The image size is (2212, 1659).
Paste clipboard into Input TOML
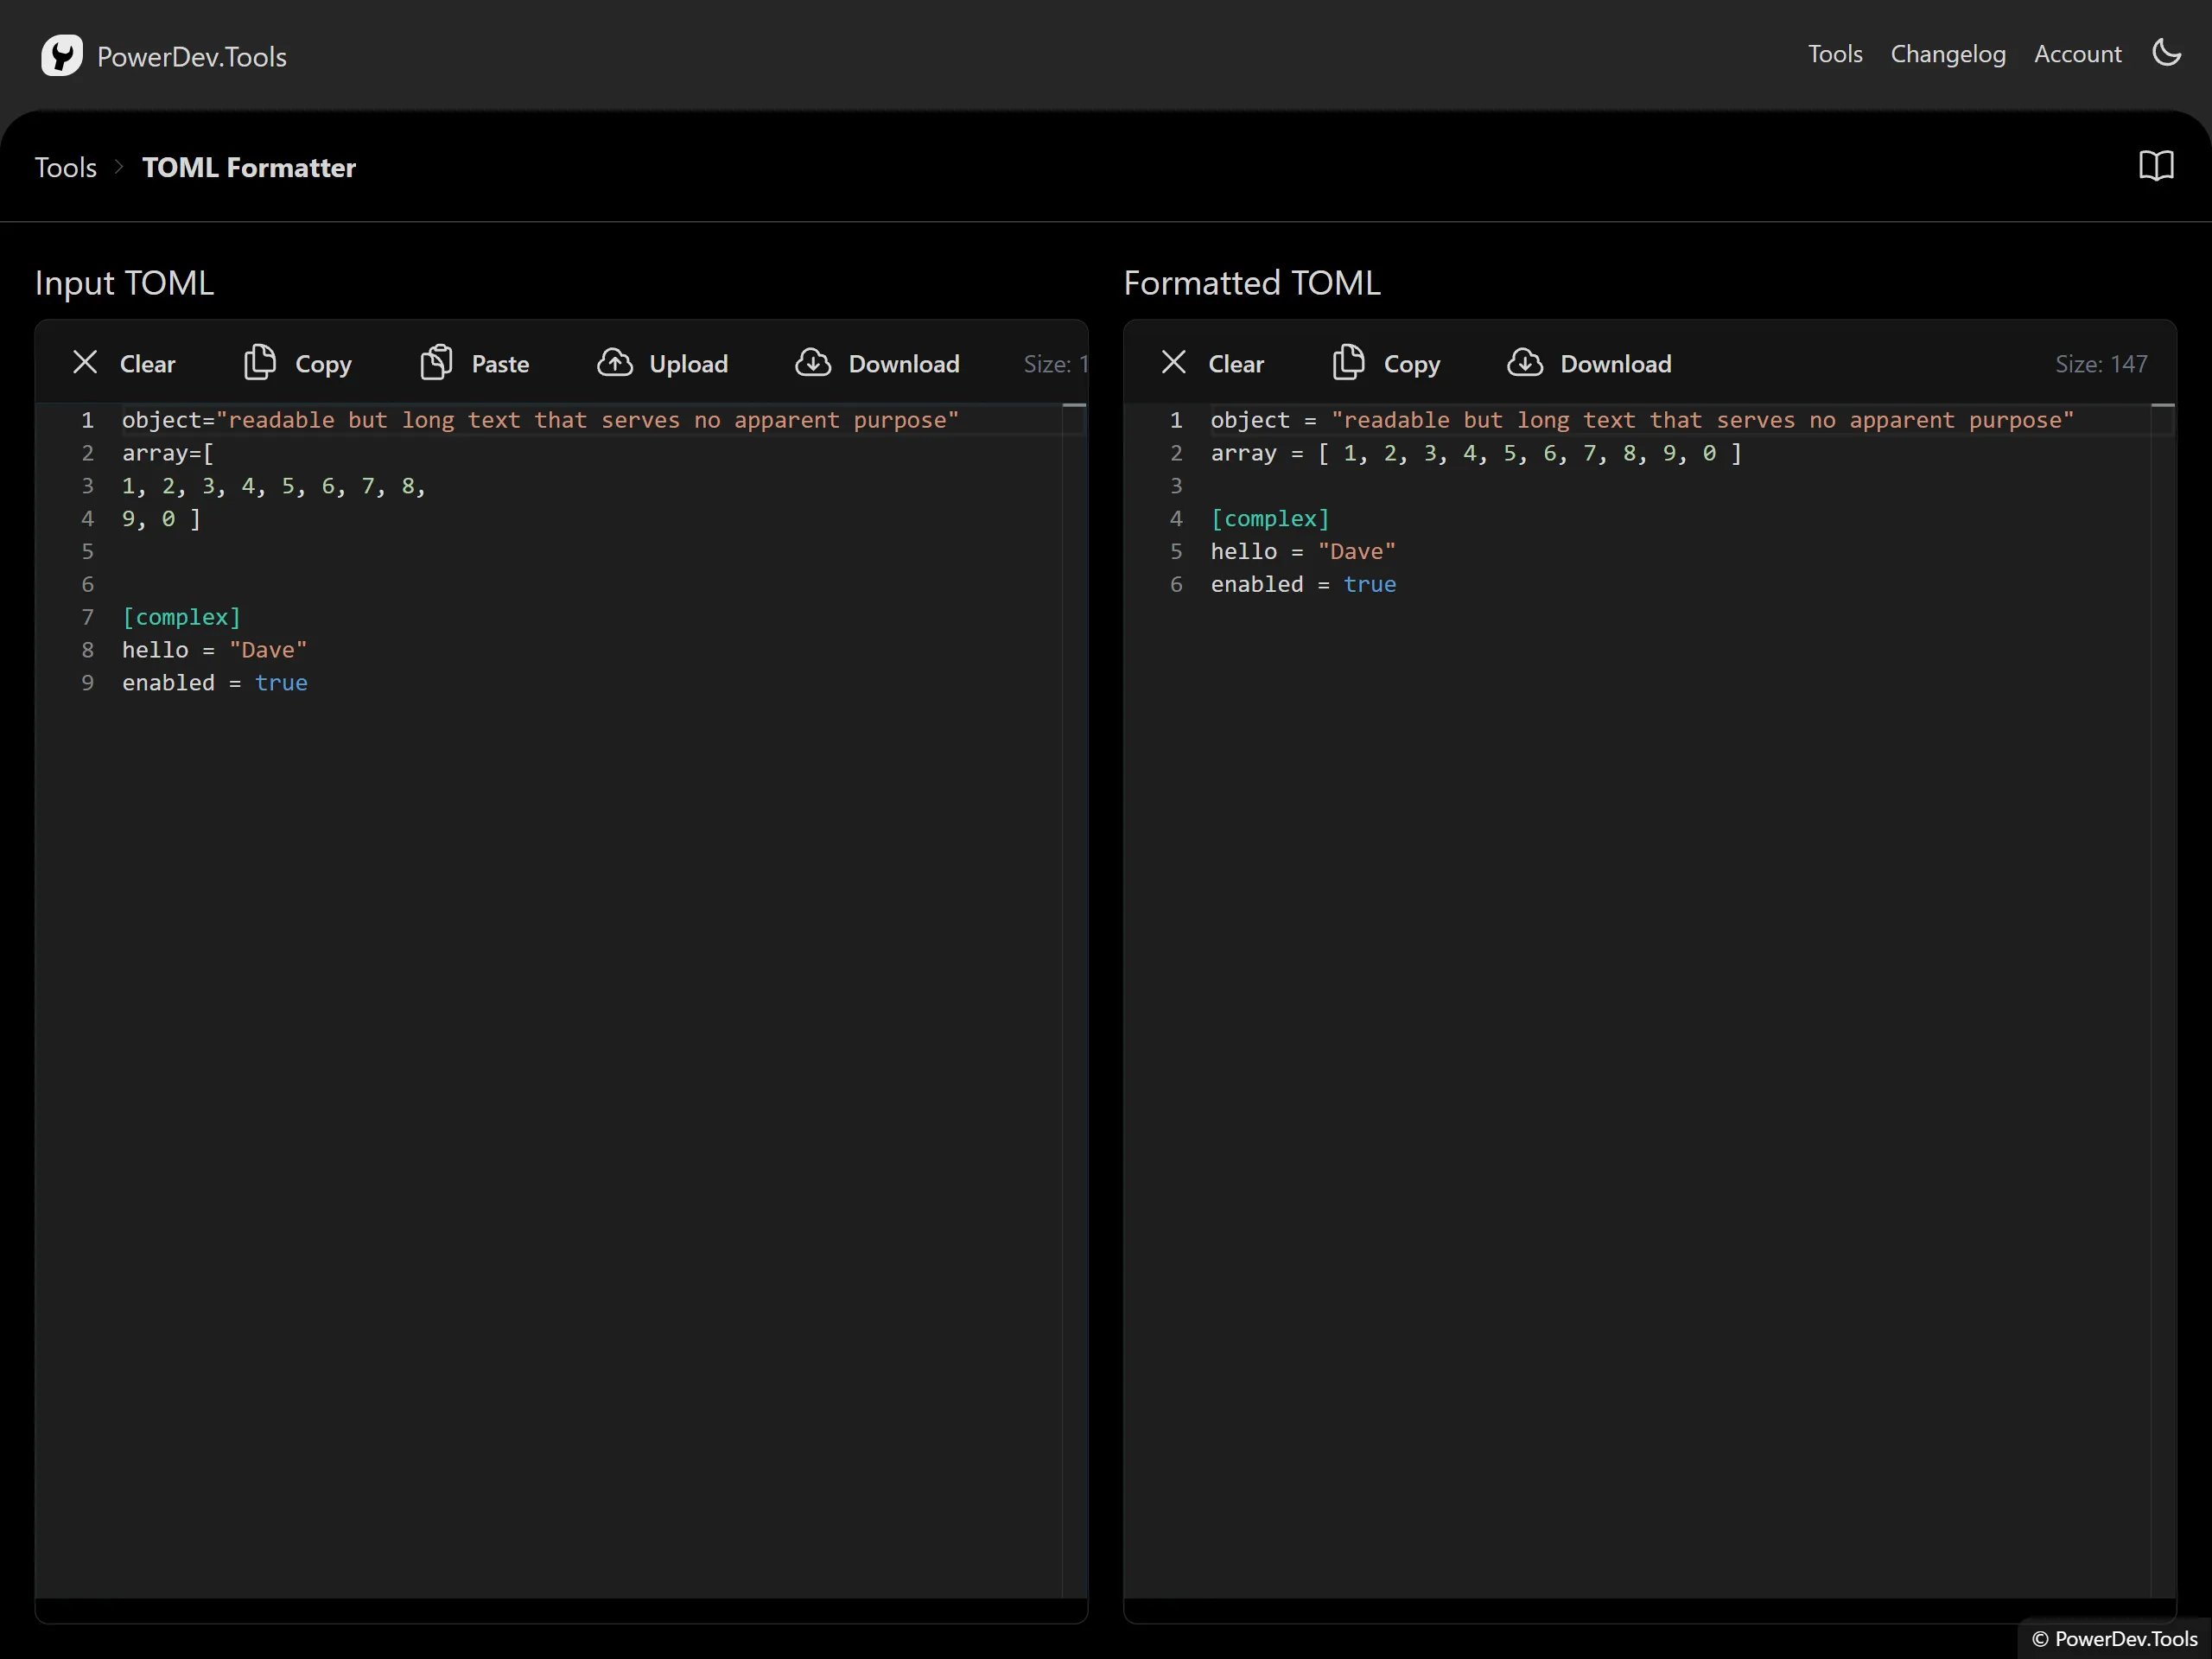[475, 363]
